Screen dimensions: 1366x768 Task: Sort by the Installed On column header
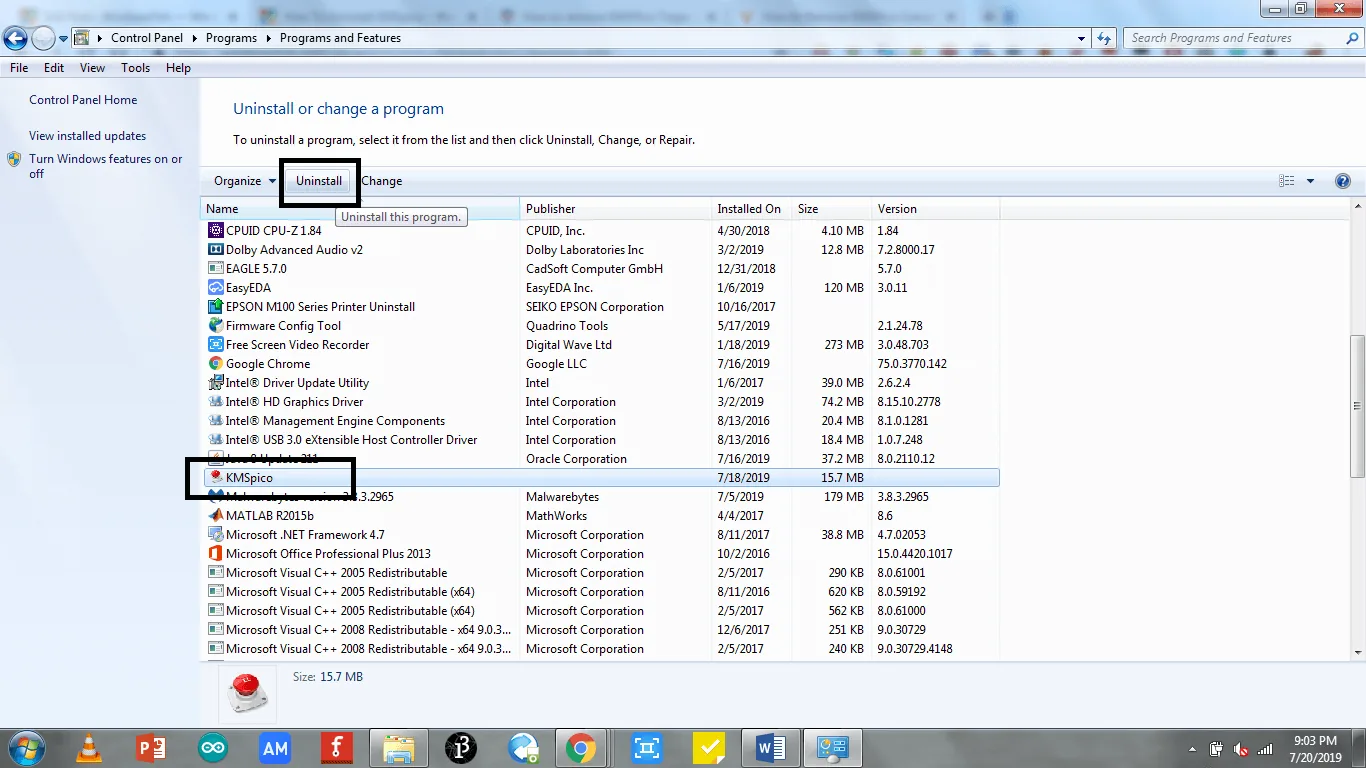click(x=751, y=209)
